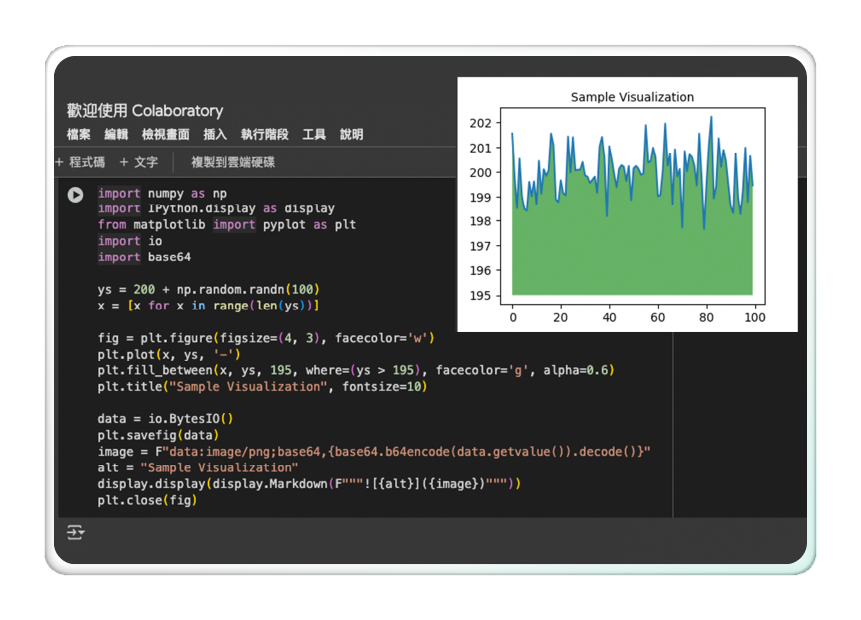Open the 工具 menu
This screenshot has width=861, height=620.
(314, 135)
